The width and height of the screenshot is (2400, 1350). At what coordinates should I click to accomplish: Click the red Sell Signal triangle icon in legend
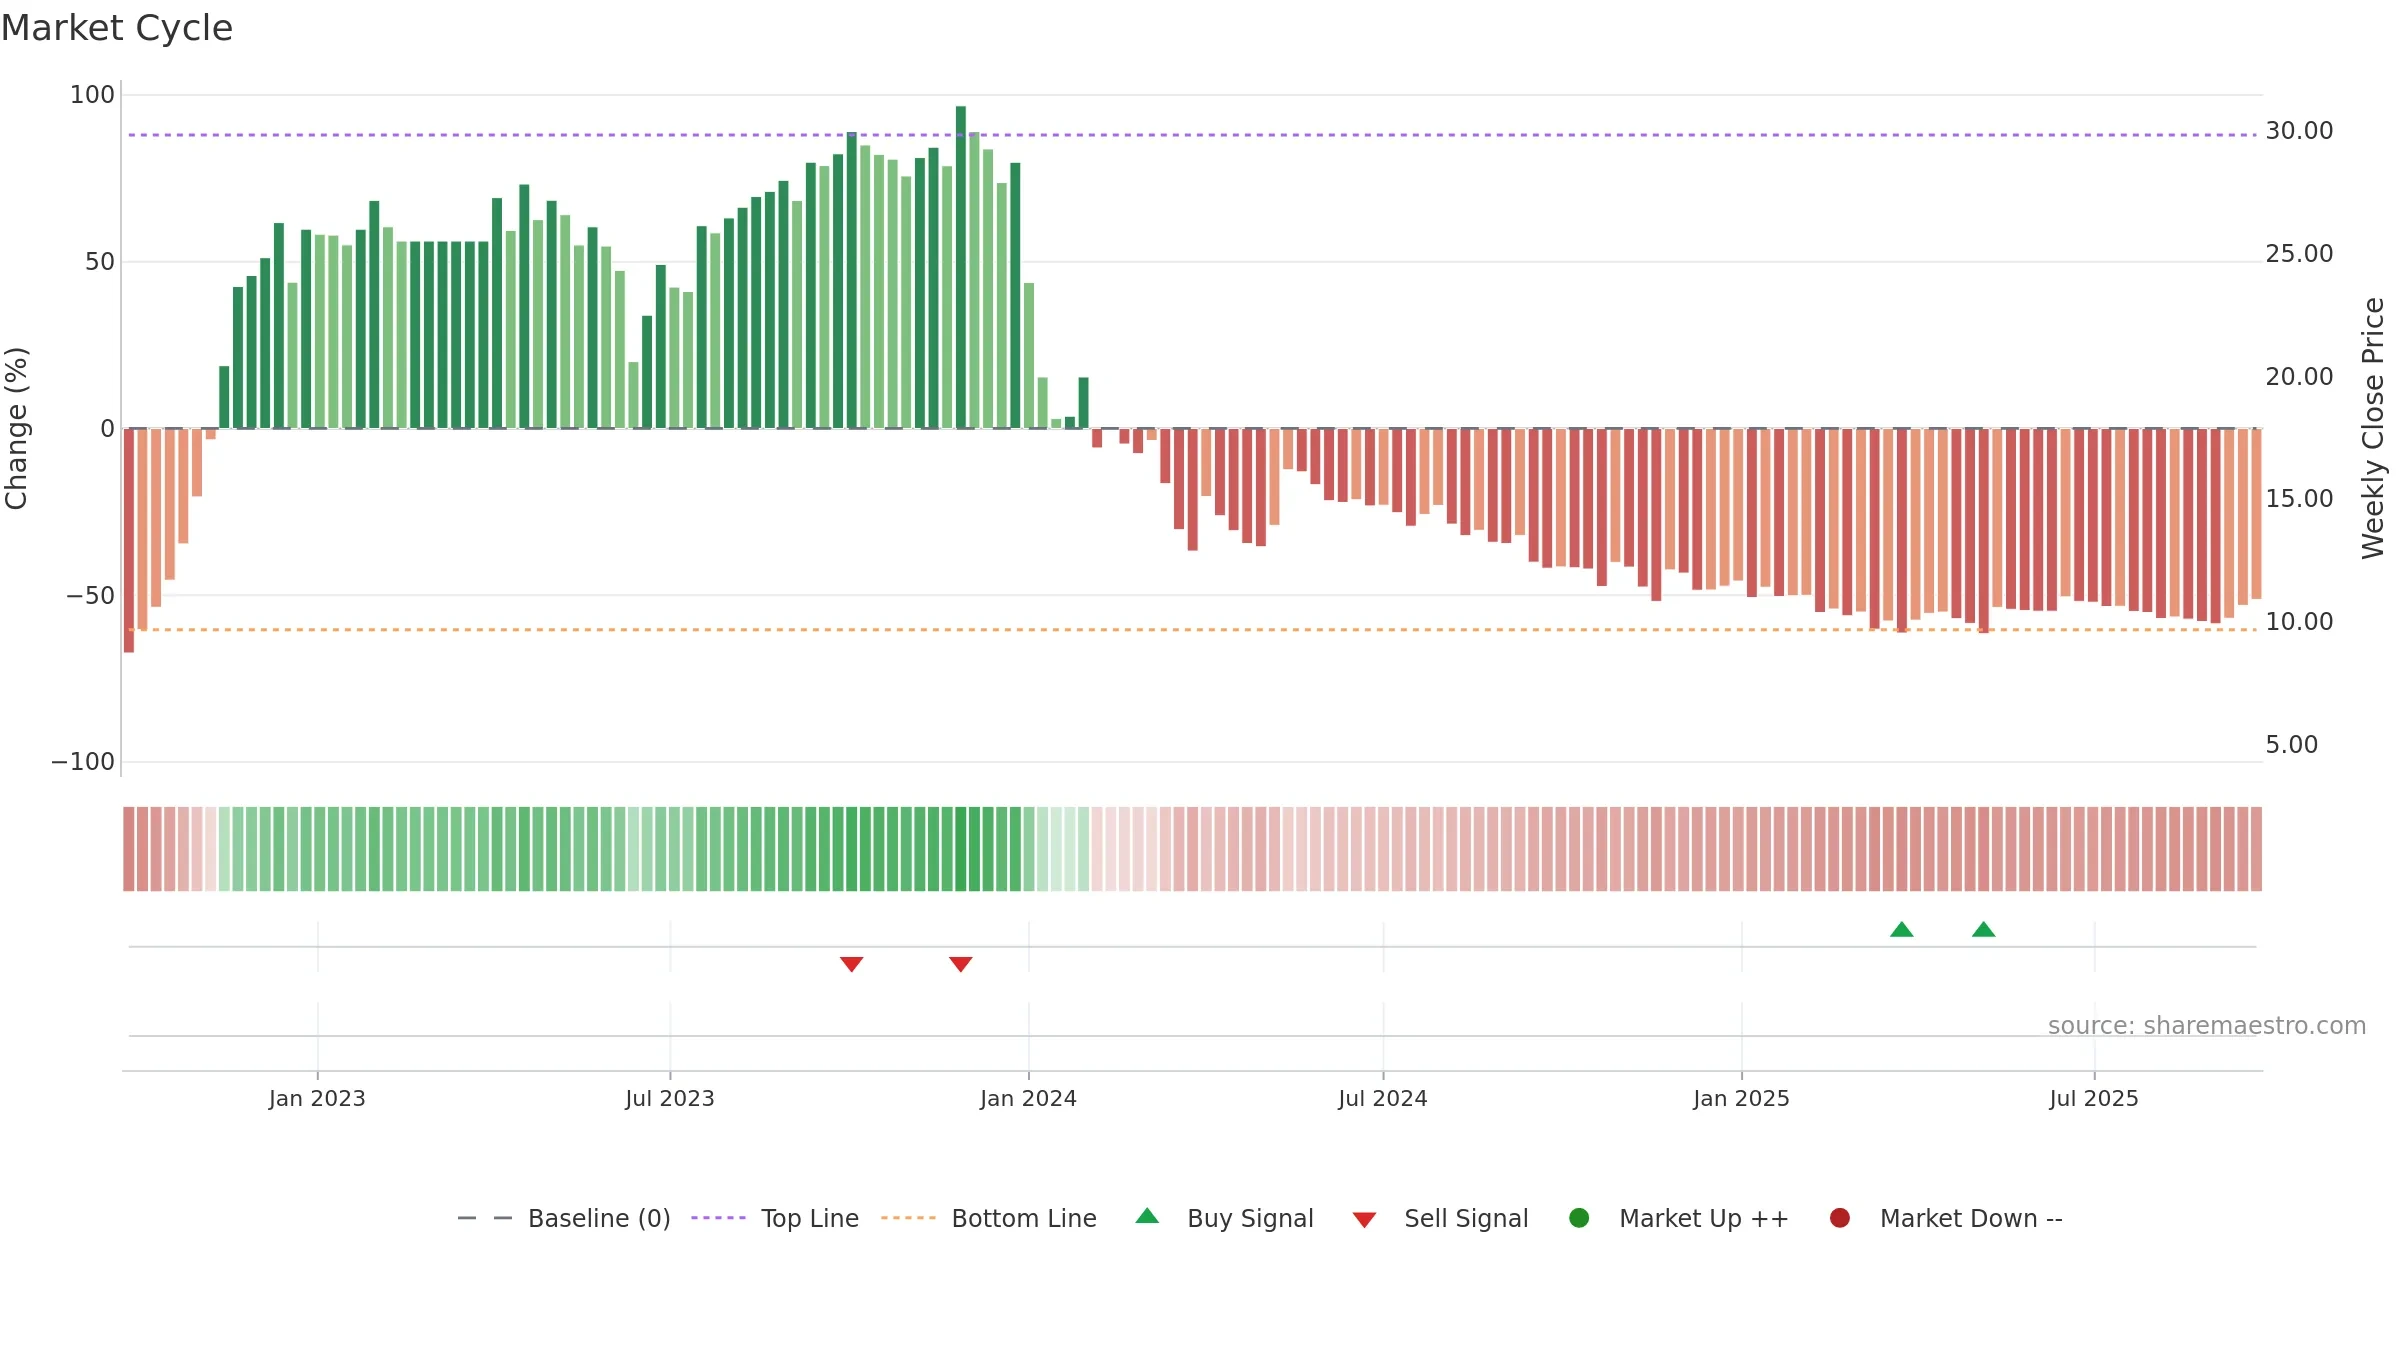1365,1220
